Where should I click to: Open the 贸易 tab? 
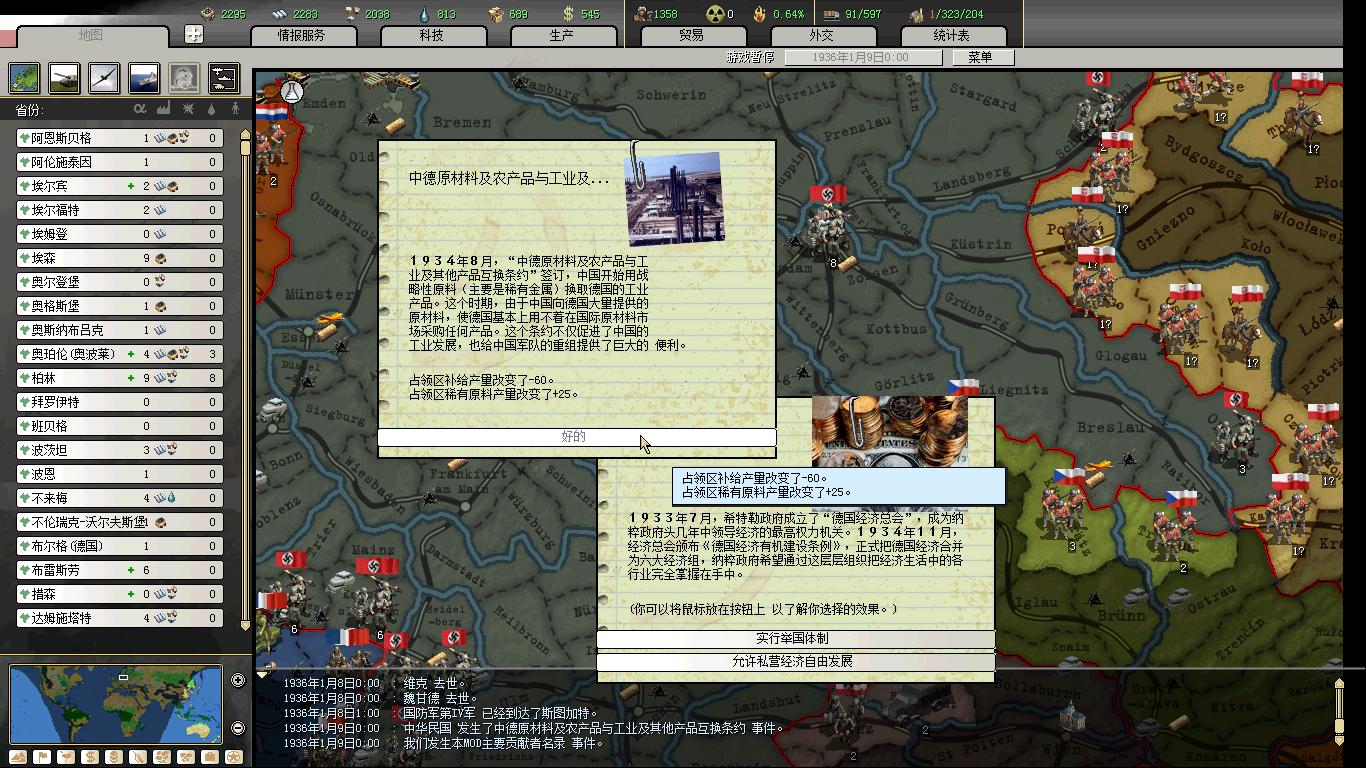(692, 36)
